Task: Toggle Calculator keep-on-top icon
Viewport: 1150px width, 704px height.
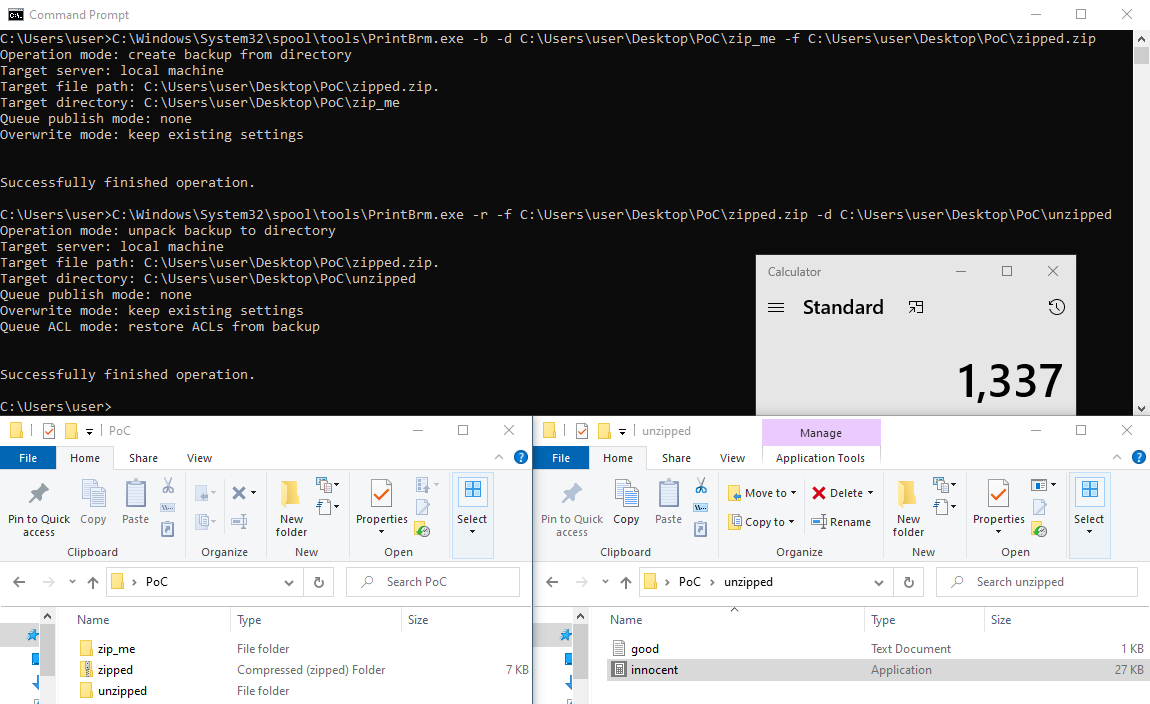Action: 916,307
